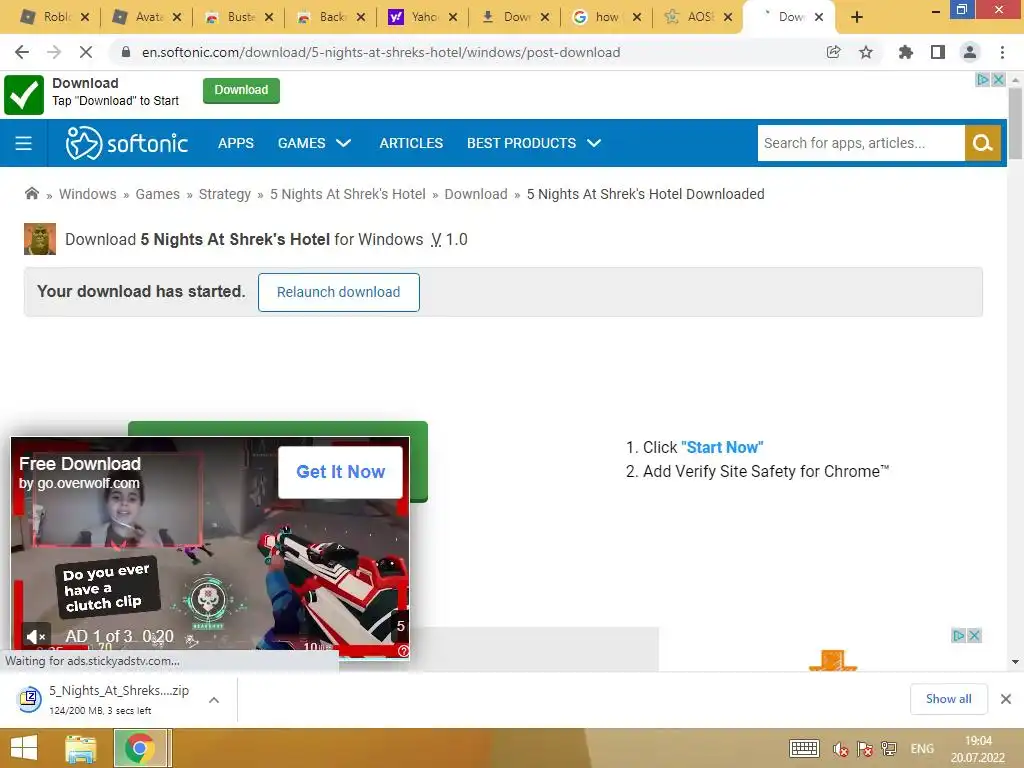
Task: Click the muted volume tray icon
Action: 840,749
